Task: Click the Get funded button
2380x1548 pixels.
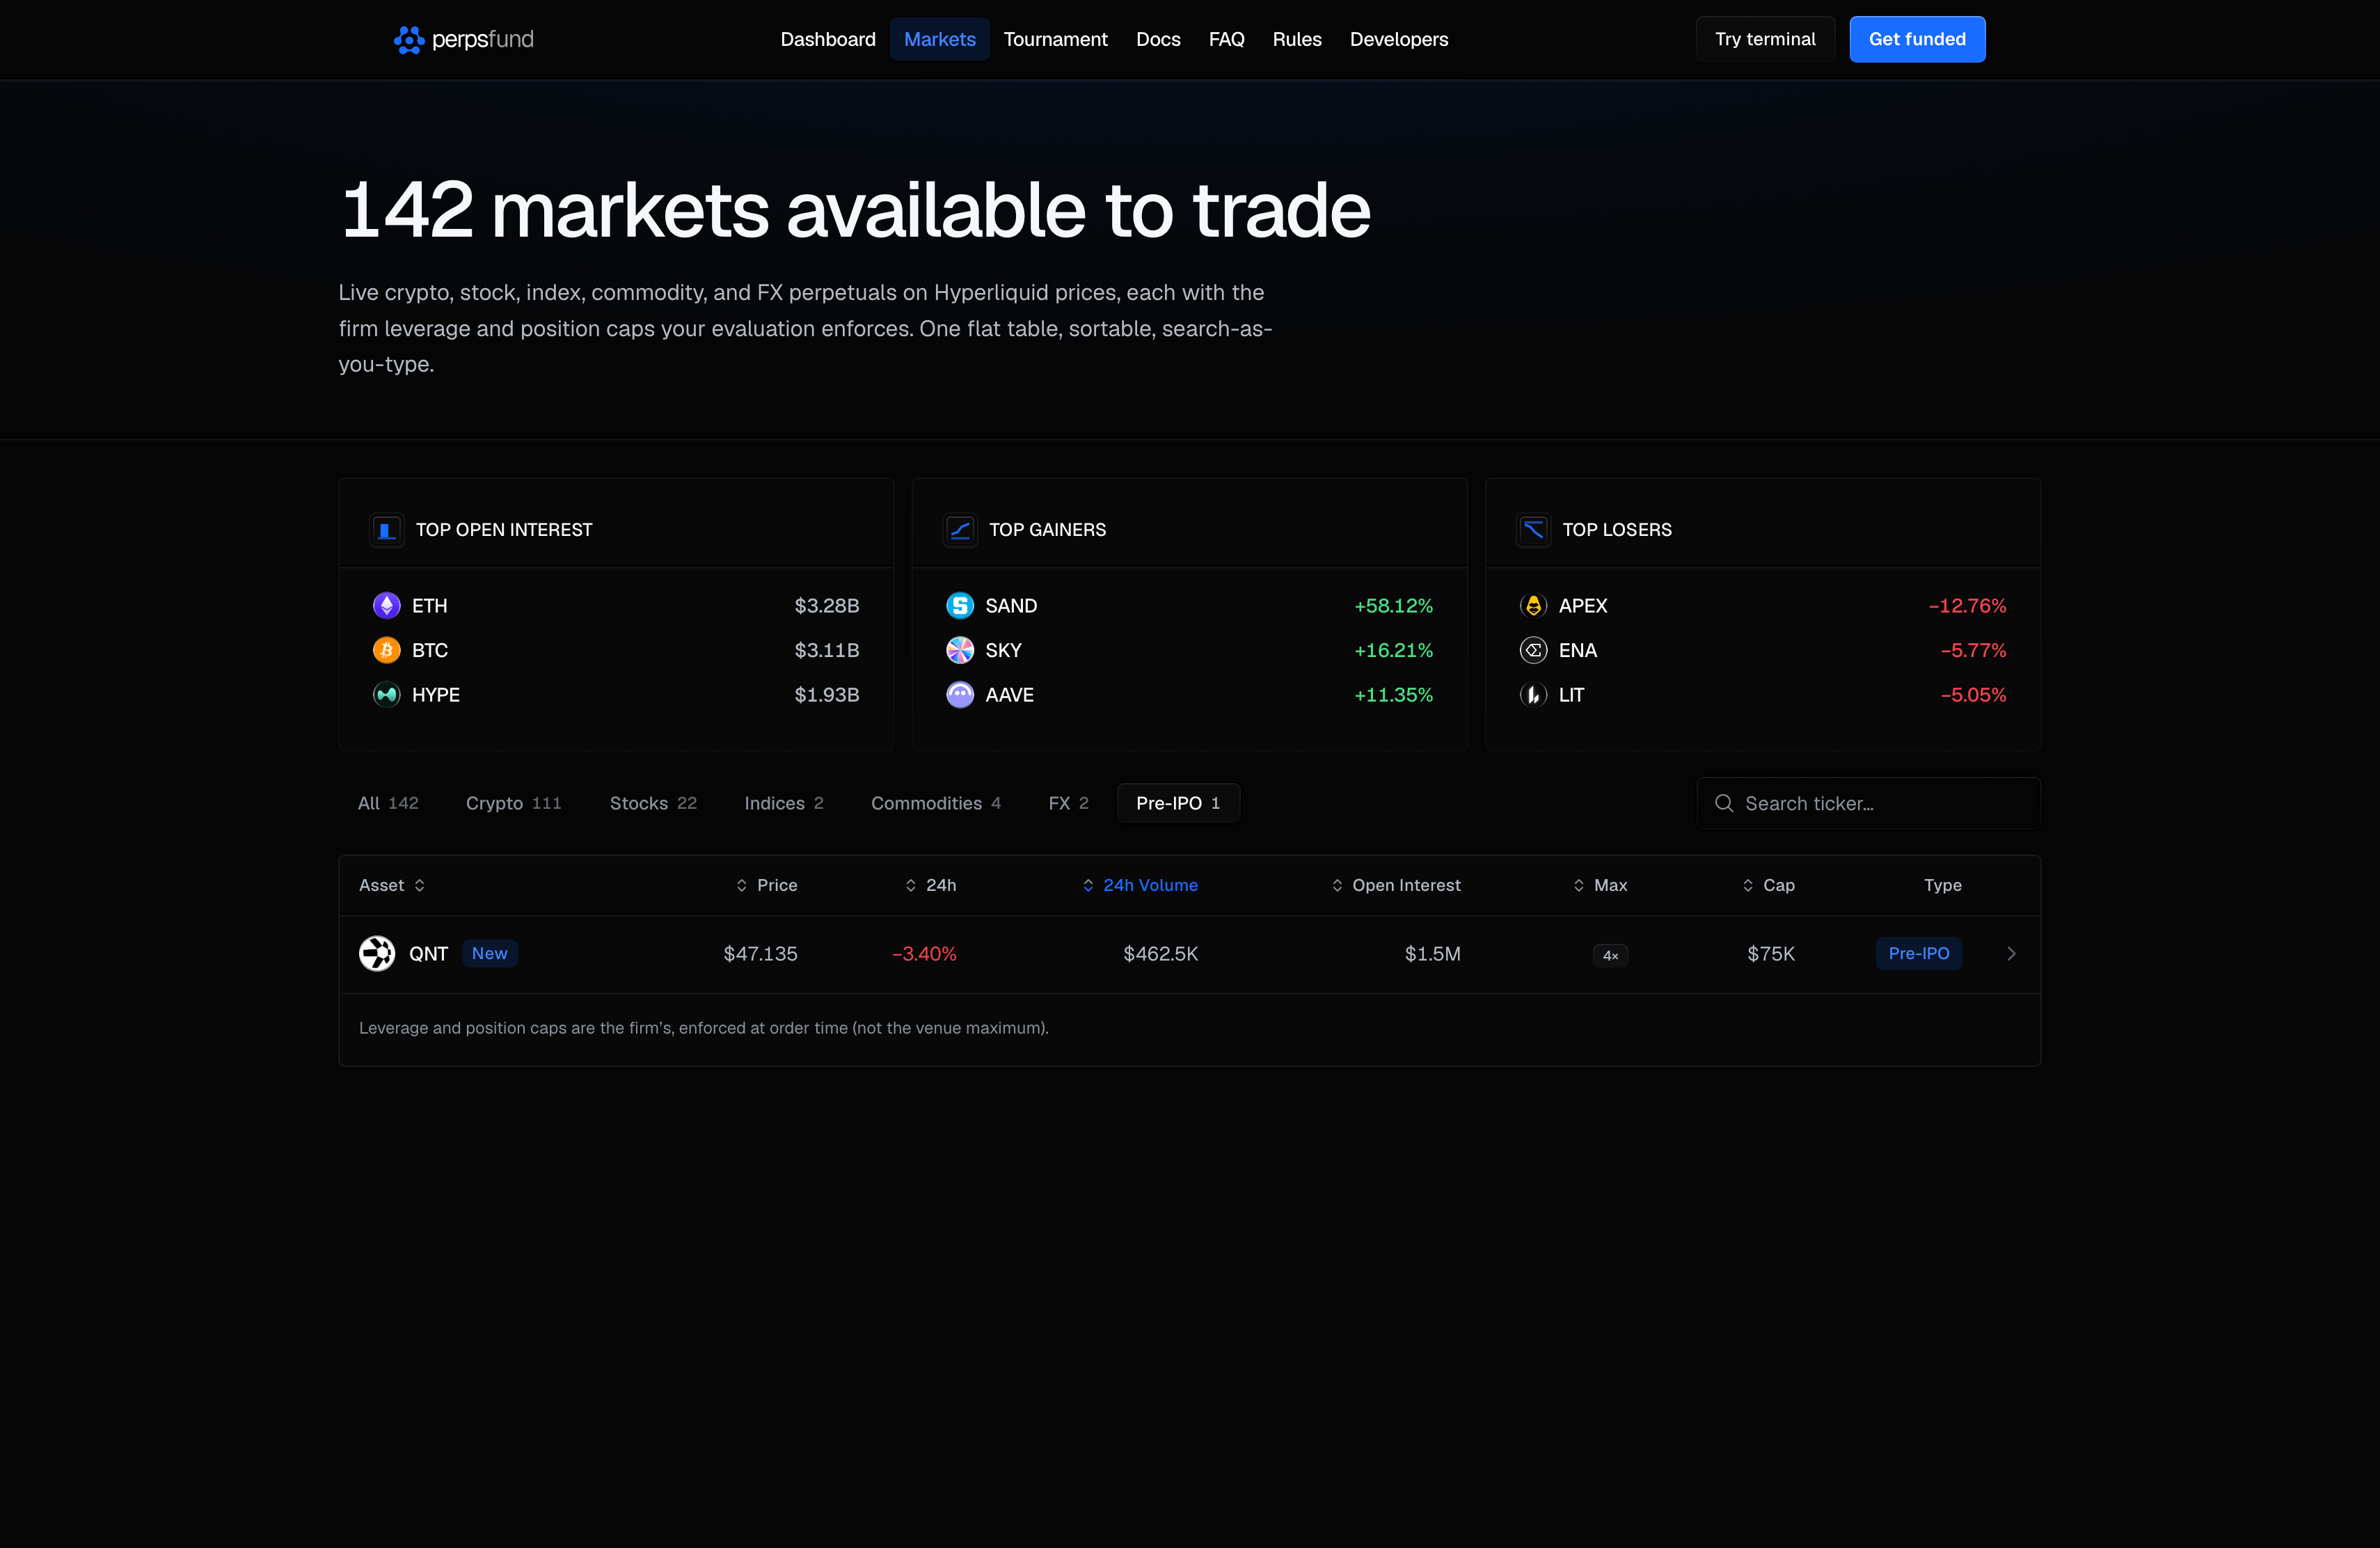Action: pyautogui.click(x=1917, y=39)
